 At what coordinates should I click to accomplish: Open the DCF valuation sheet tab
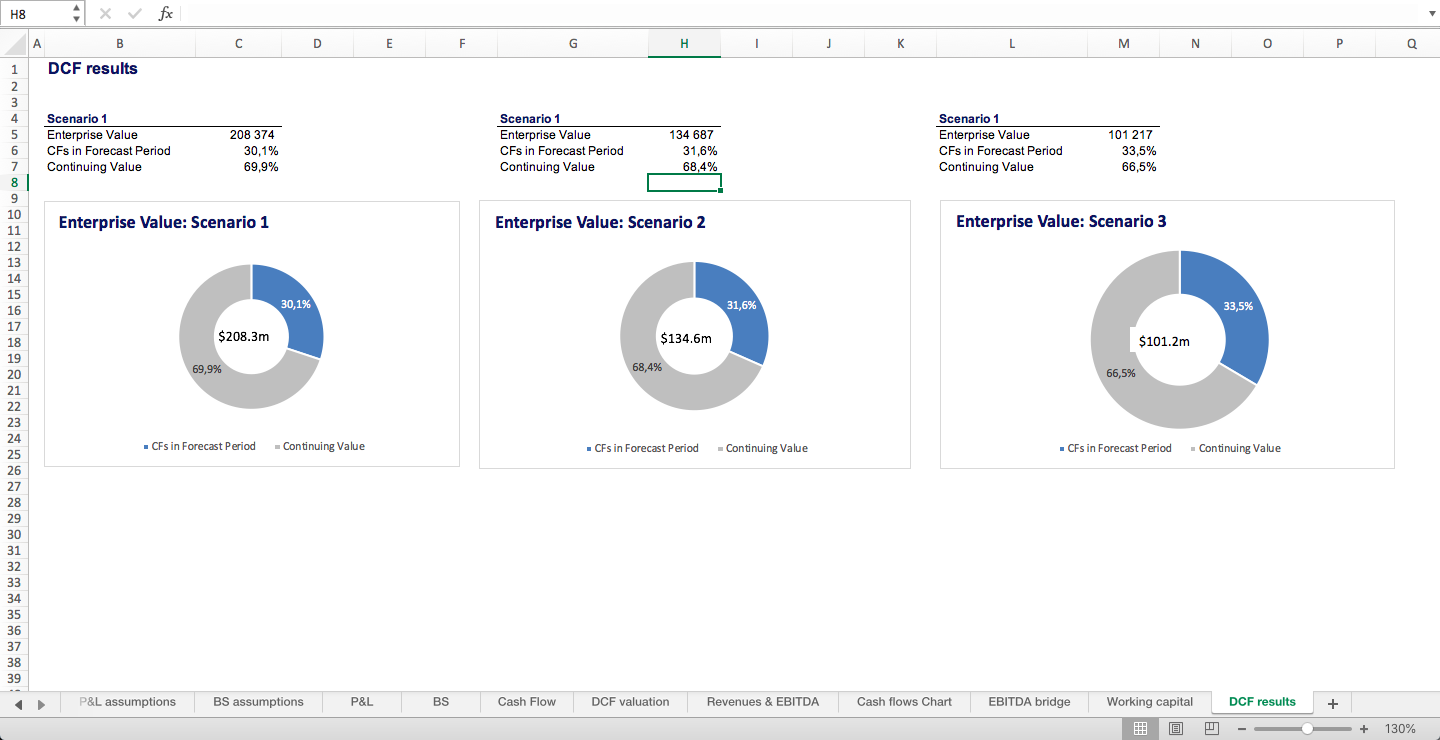pos(630,702)
